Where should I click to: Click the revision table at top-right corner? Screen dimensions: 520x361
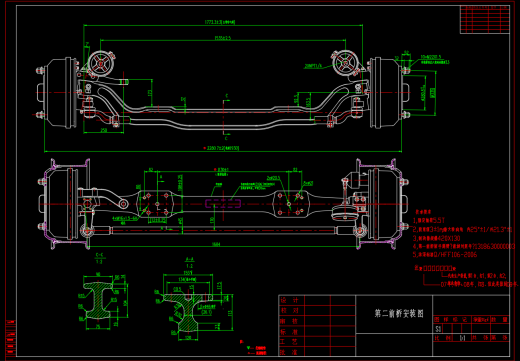click(485, 19)
